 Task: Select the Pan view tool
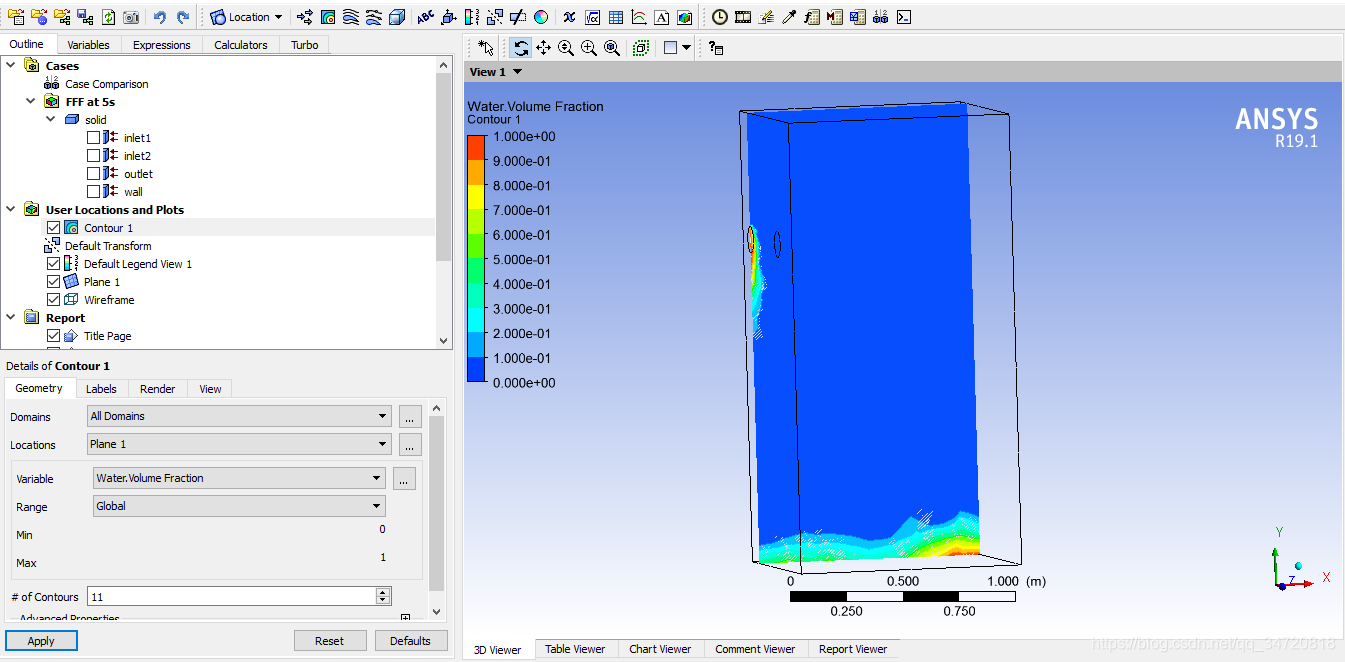click(544, 47)
